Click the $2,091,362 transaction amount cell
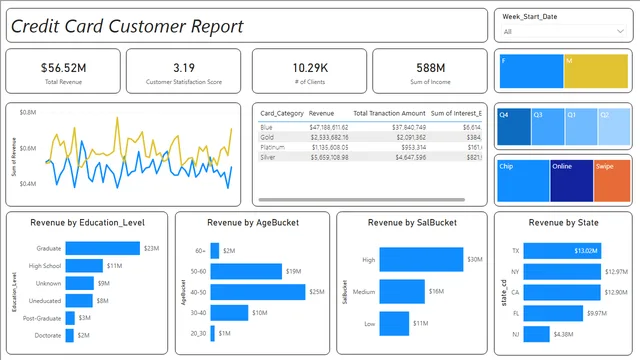 [411, 137]
